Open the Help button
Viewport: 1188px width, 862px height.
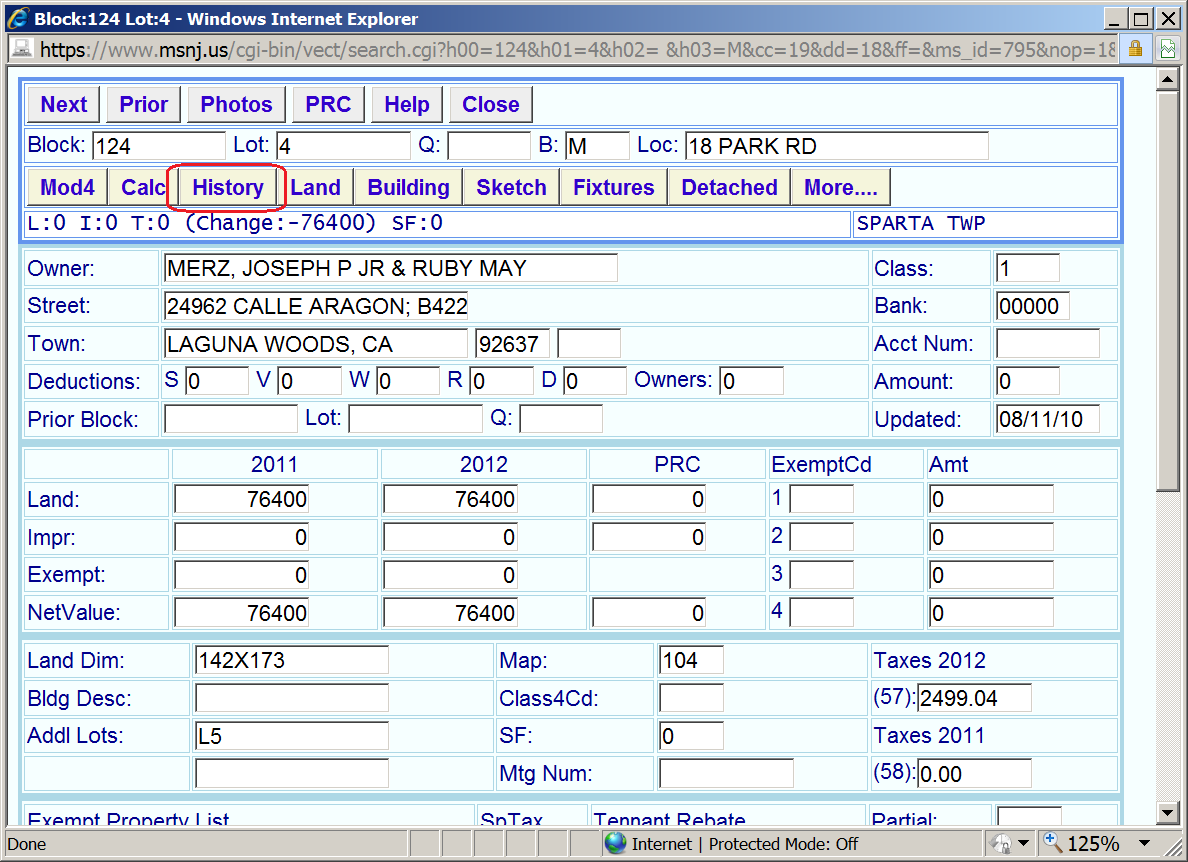pos(407,105)
